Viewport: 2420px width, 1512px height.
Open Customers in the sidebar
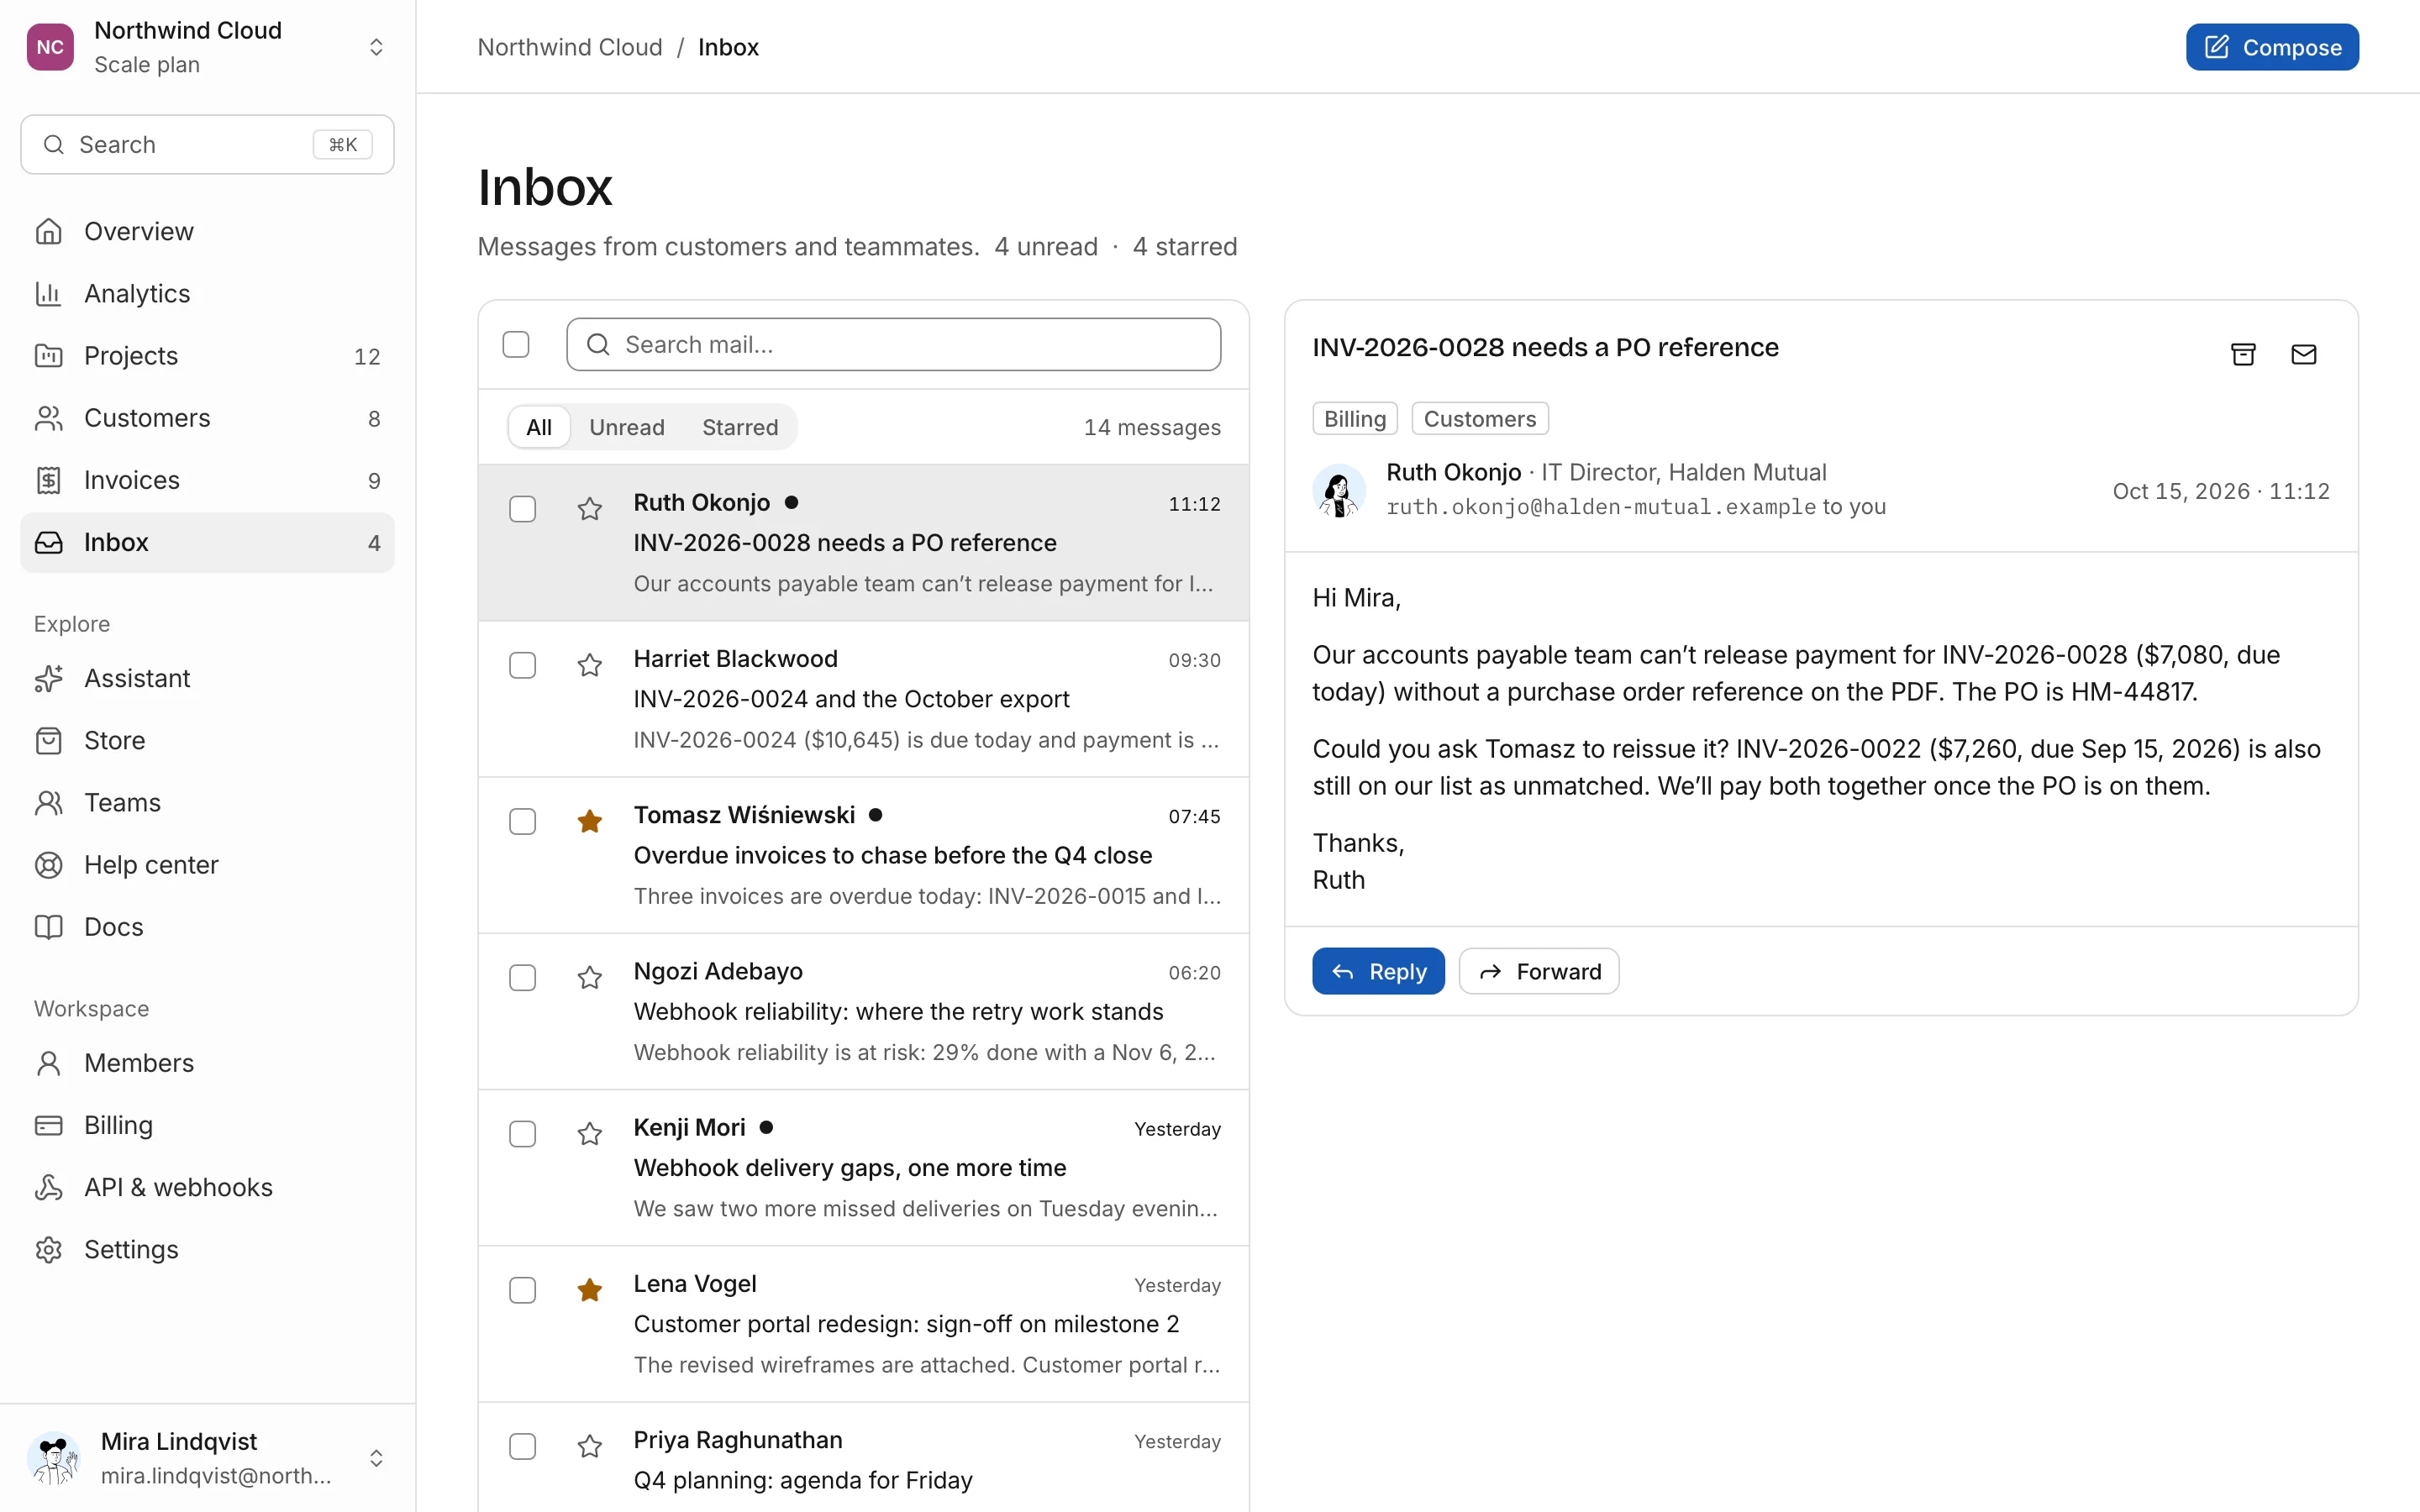[x=207, y=417]
